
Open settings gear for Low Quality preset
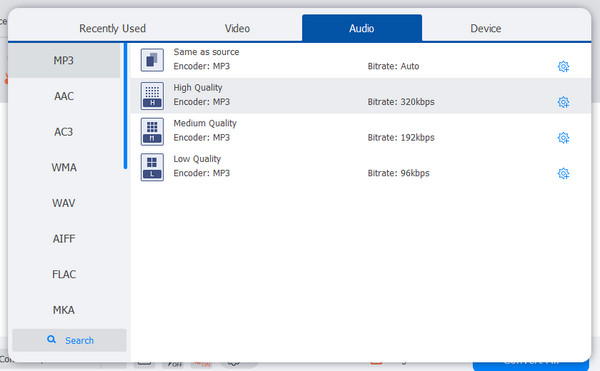coord(563,173)
